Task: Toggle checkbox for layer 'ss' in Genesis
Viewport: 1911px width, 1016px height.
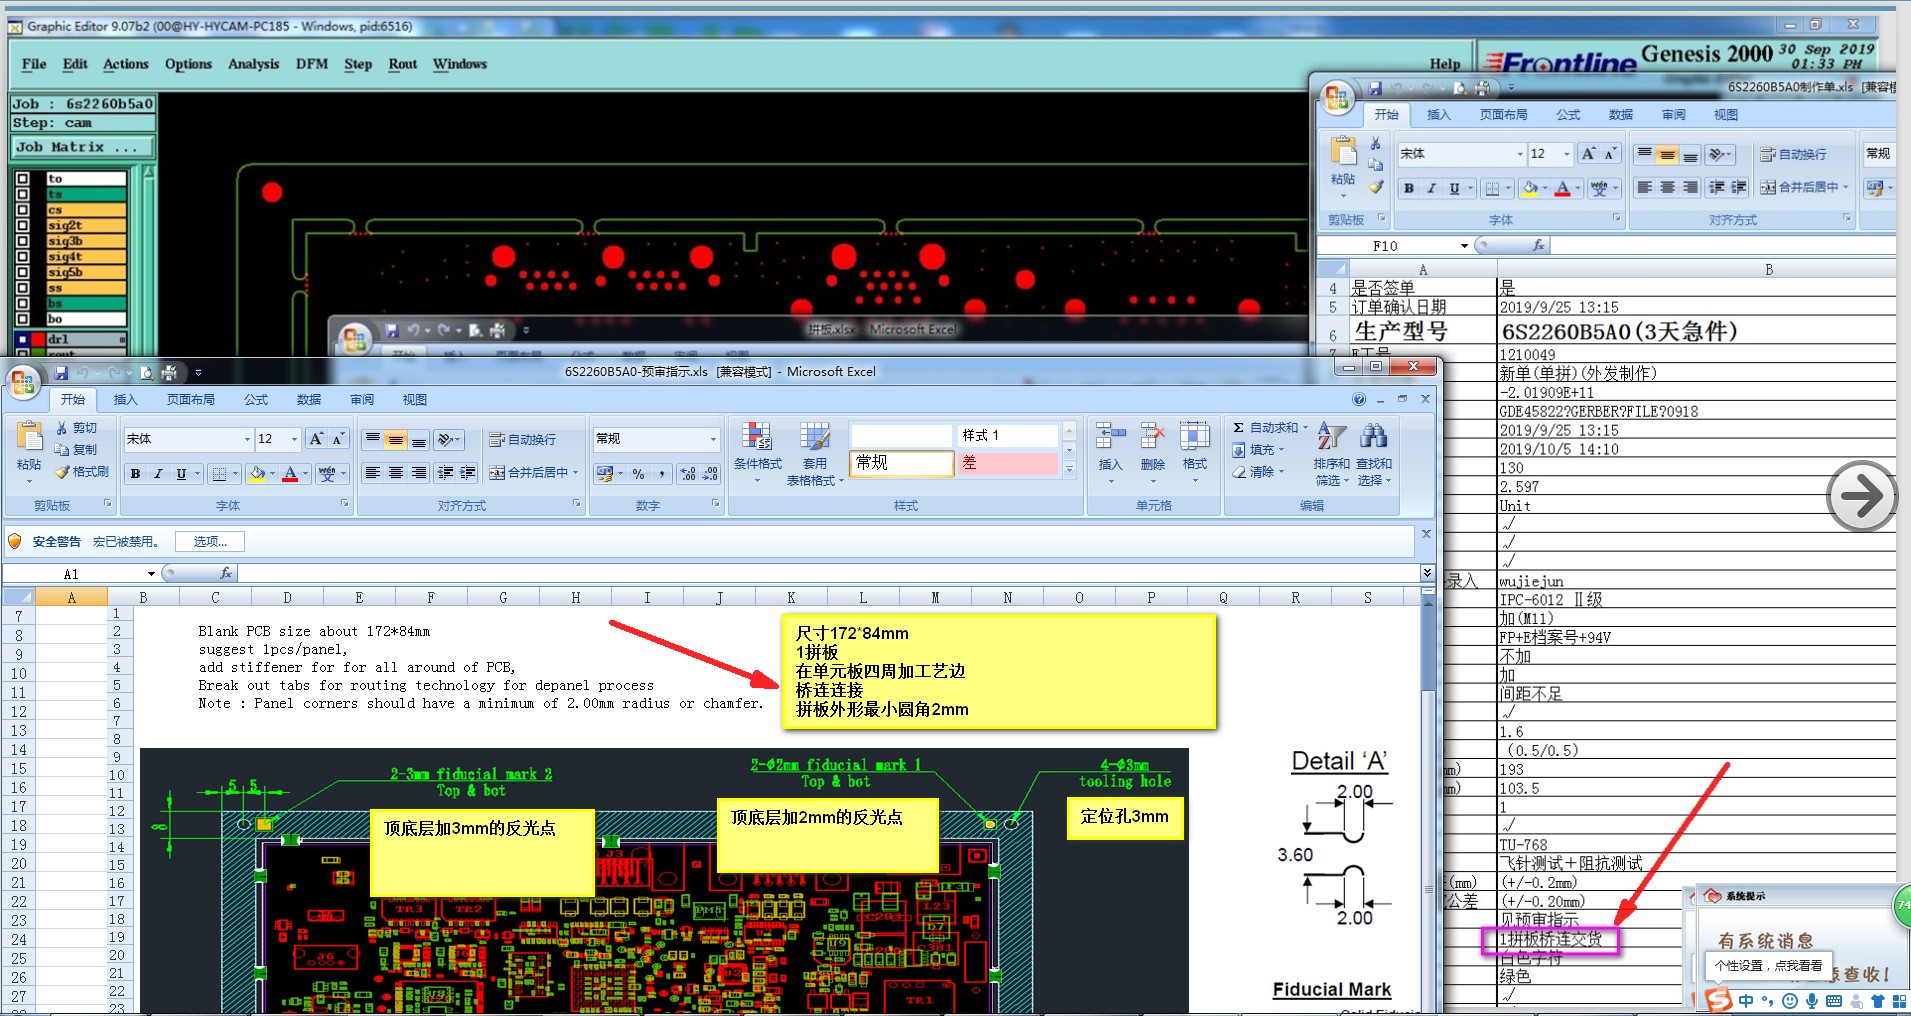Action: (23, 288)
